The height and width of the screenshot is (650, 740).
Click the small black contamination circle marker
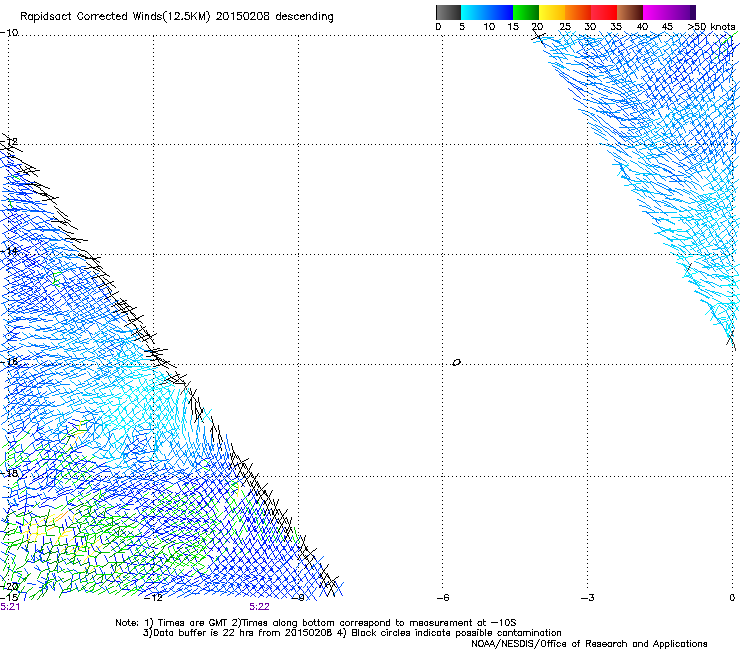click(x=456, y=363)
